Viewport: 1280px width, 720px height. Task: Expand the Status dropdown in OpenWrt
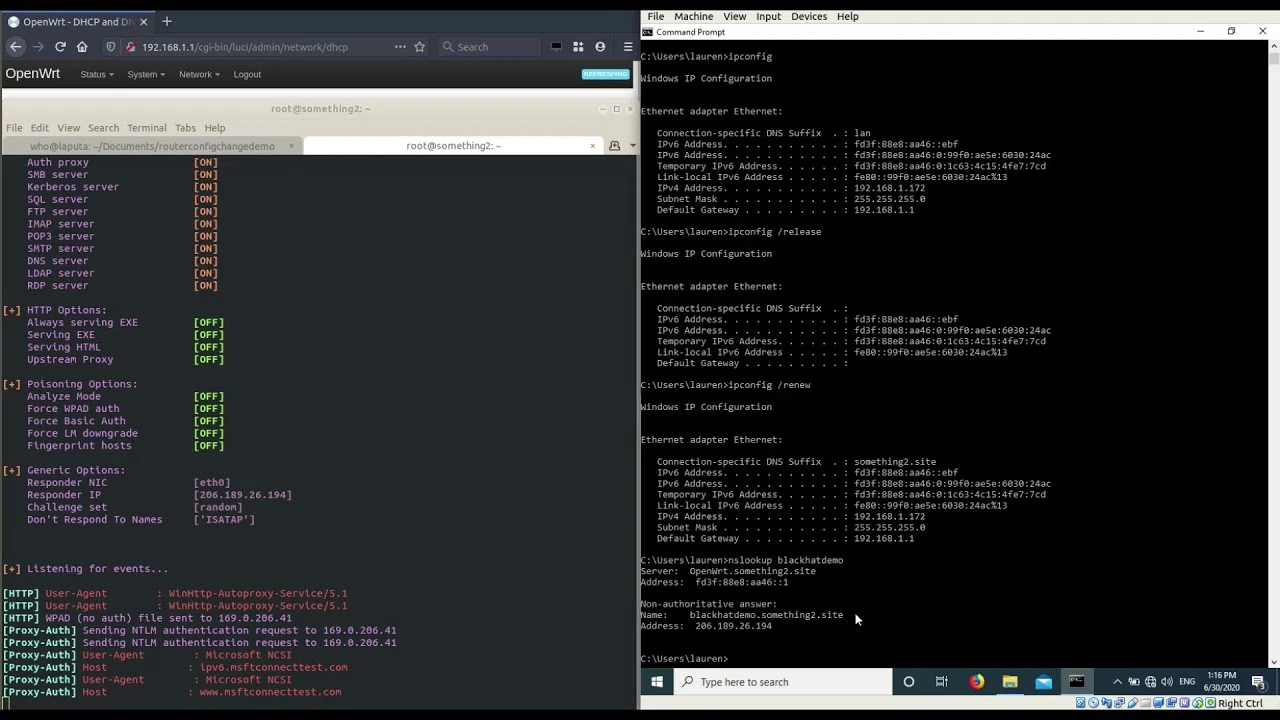coord(97,75)
